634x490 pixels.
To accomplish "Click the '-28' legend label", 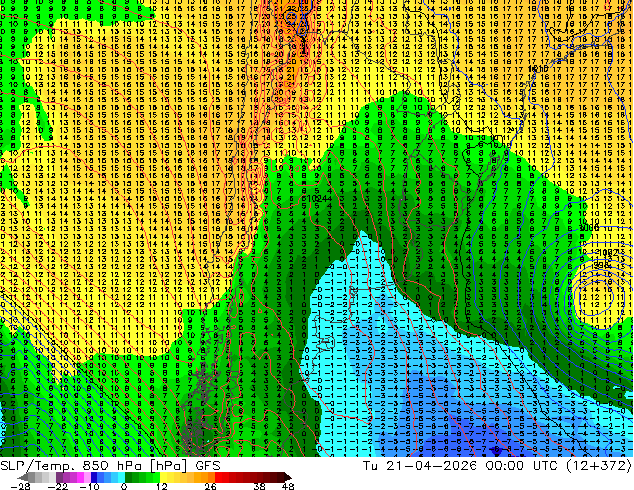I will coord(20,486).
